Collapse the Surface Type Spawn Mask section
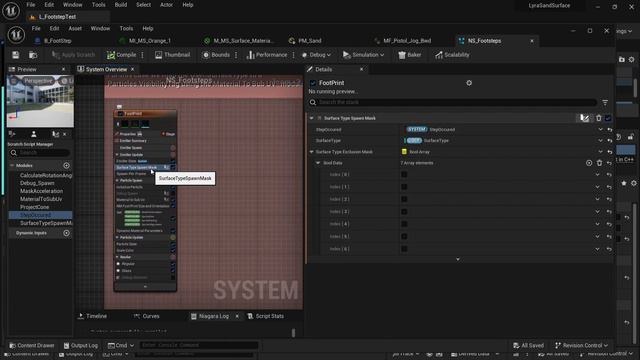640x360 pixels. tap(312, 118)
